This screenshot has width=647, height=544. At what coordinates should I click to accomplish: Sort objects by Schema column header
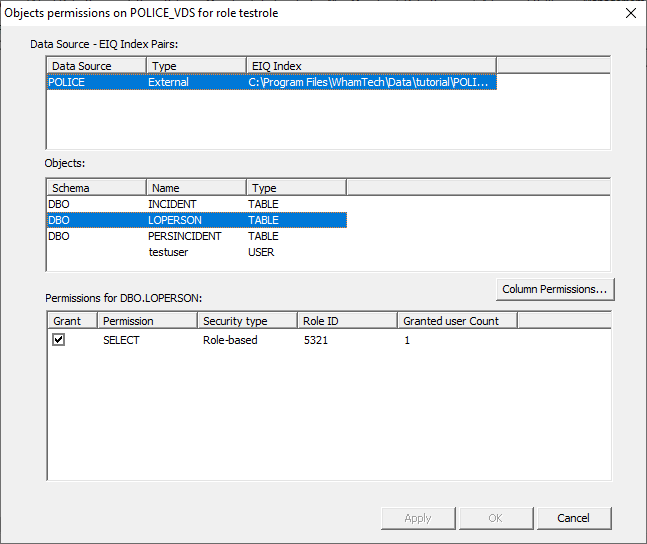(x=96, y=188)
